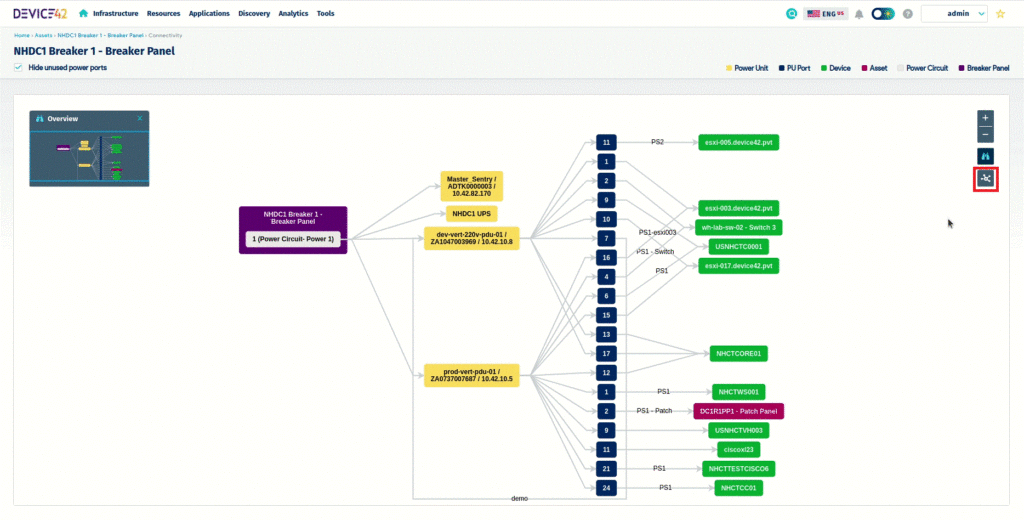
Task: Select port 2 labeled PS1 - Patch
Action: pyautogui.click(x=606, y=411)
